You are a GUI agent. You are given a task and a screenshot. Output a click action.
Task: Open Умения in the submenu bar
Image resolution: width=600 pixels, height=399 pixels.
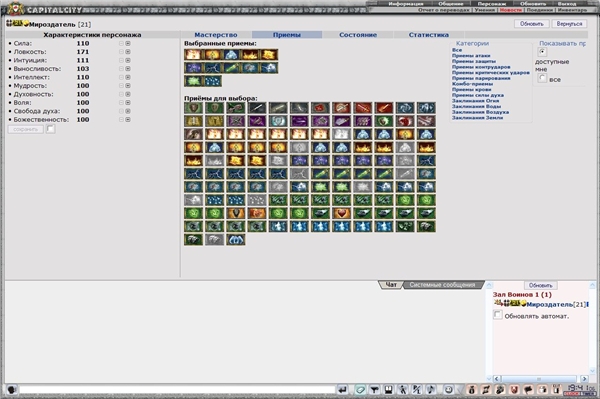point(485,10)
